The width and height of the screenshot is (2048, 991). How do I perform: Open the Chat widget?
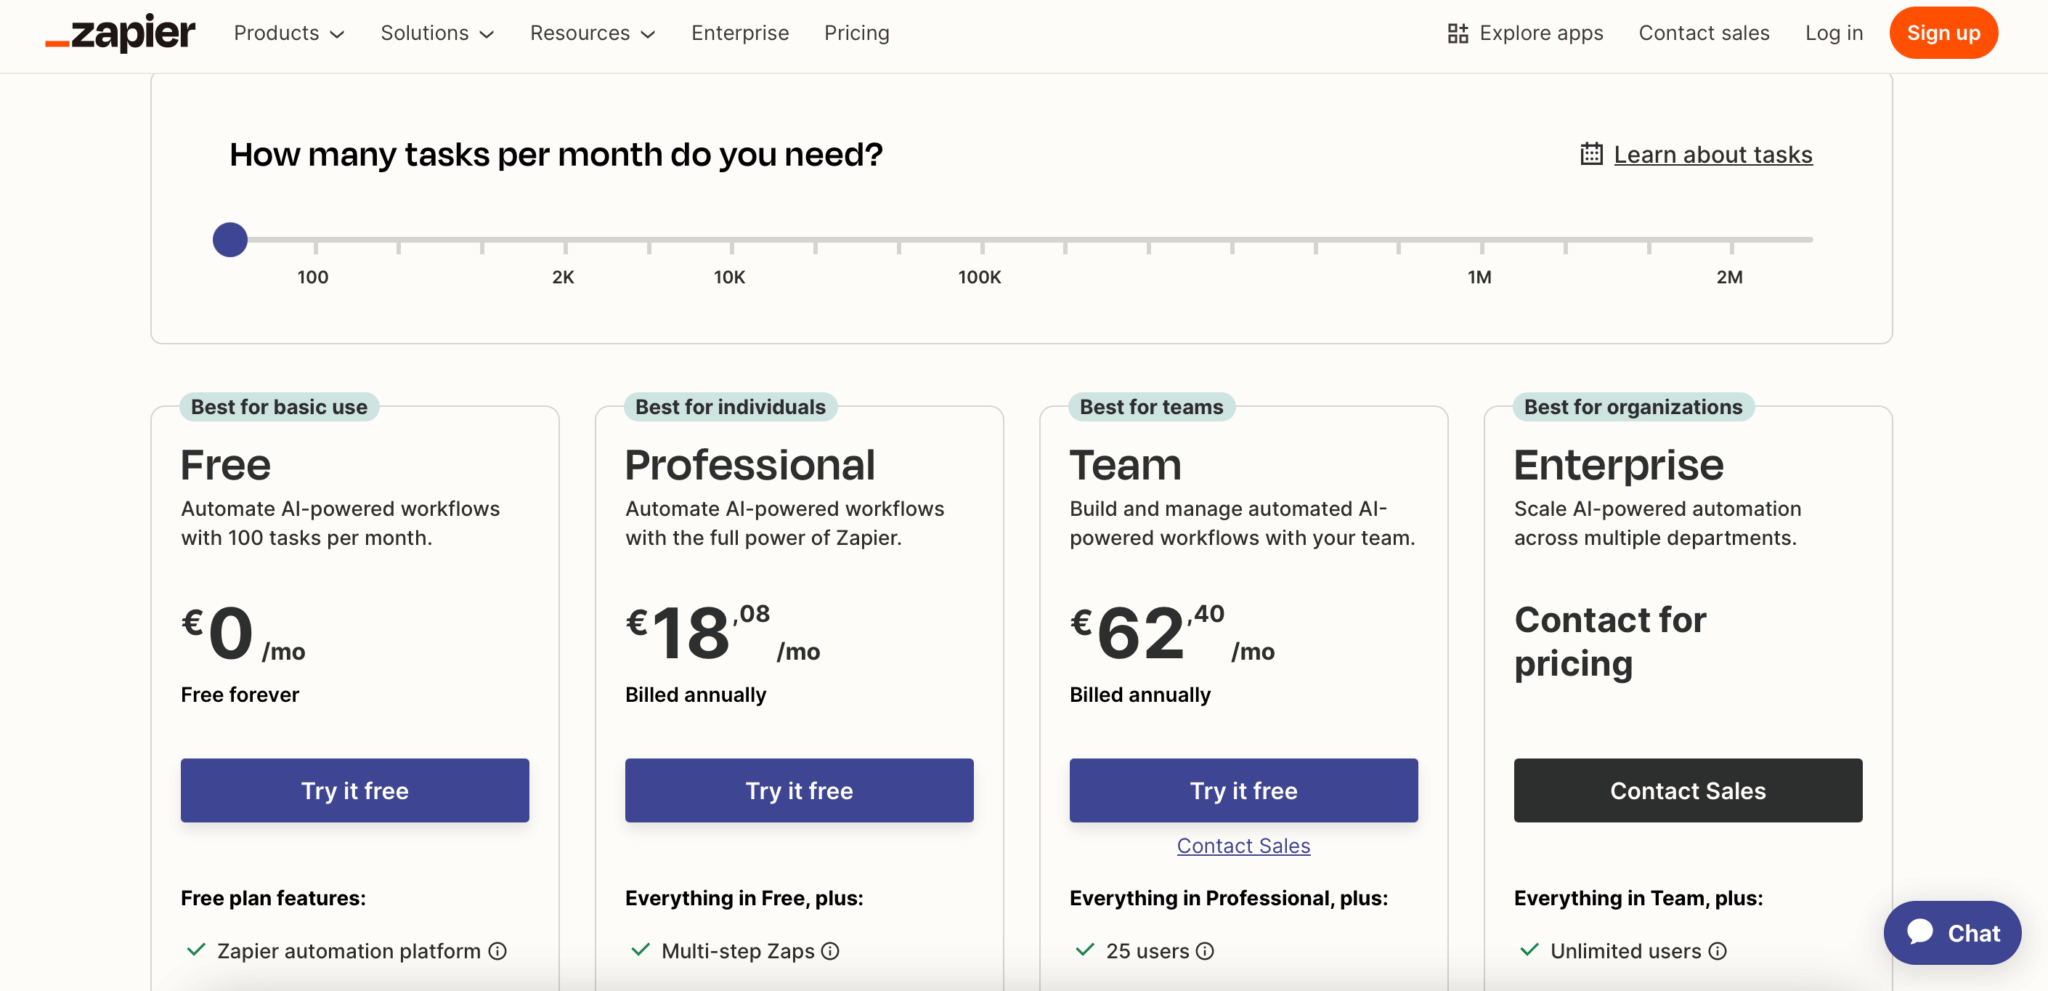[x=1952, y=933]
